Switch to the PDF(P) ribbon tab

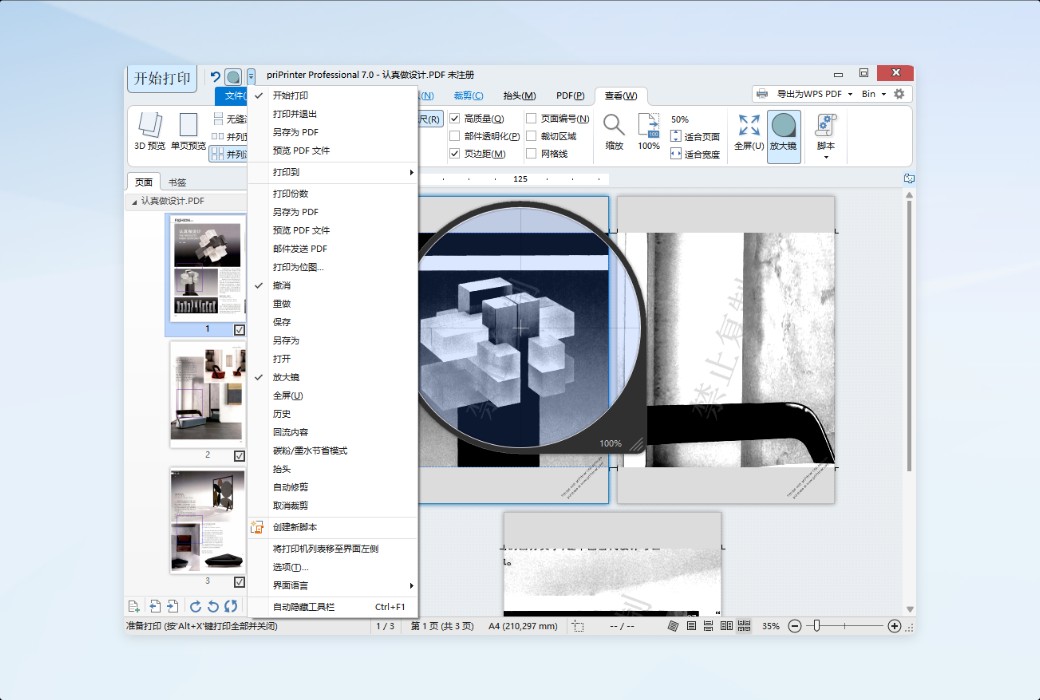coord(570,96)
